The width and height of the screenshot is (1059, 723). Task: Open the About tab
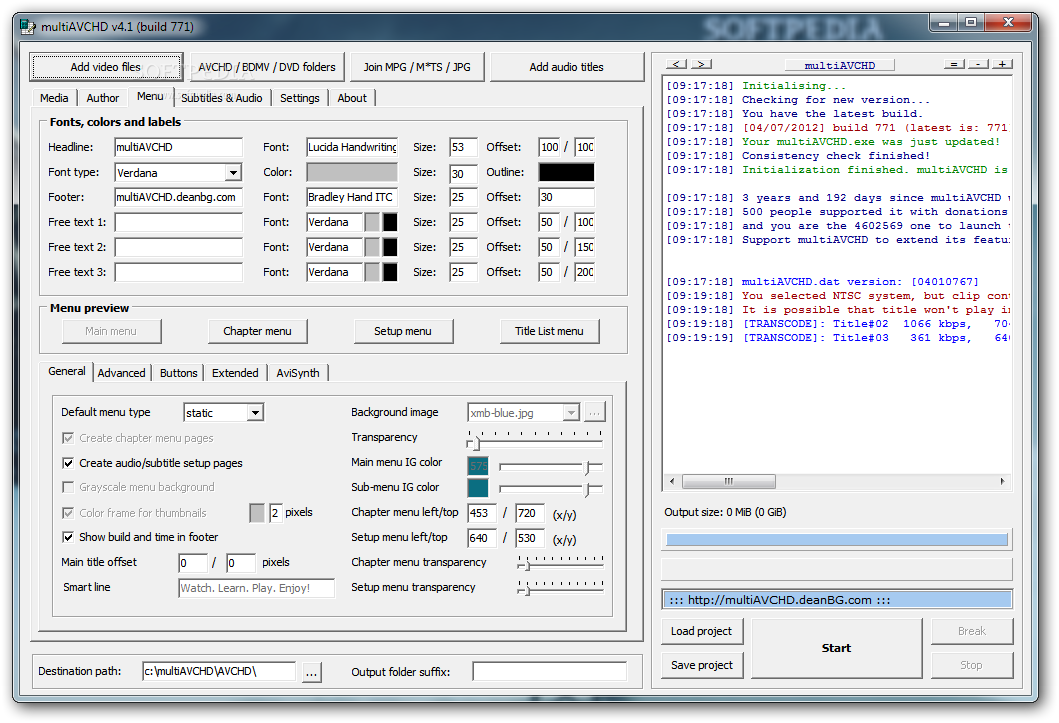pos(352,98)
